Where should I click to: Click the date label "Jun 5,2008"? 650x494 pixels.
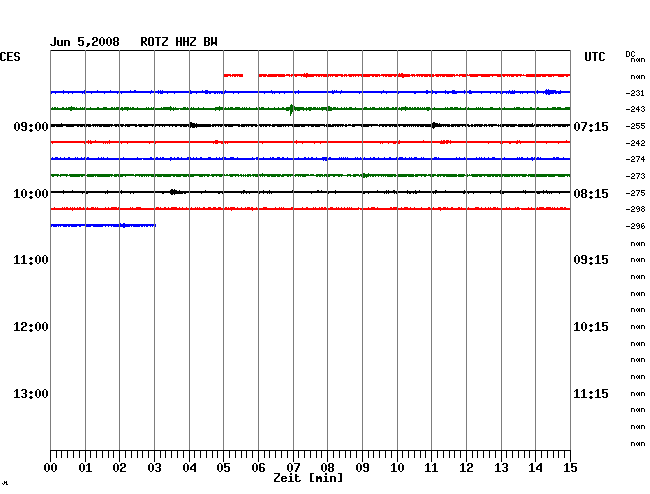point(85,42)
